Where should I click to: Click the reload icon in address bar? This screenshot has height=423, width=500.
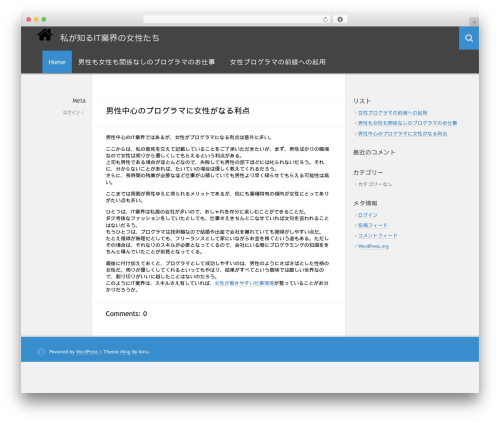click(325, 20)
